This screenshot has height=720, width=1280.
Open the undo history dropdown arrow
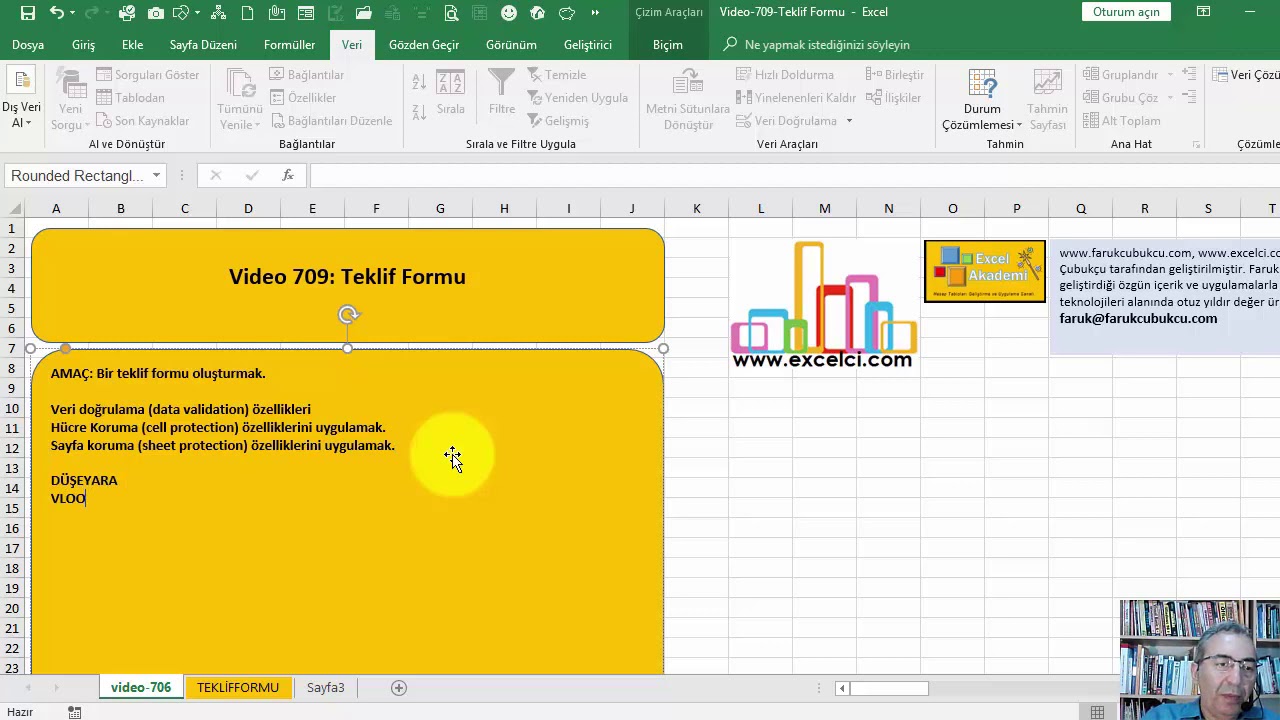pyautogui.click(x=74, y=13)
